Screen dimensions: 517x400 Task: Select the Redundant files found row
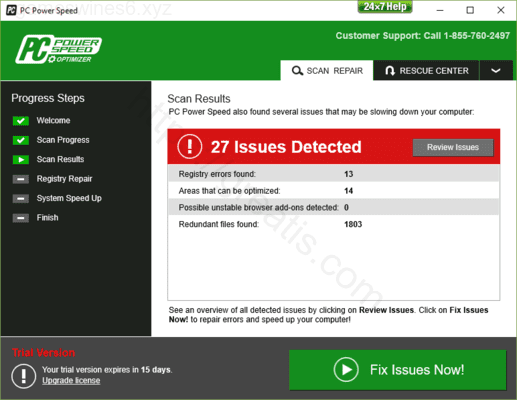pos(333,224)
